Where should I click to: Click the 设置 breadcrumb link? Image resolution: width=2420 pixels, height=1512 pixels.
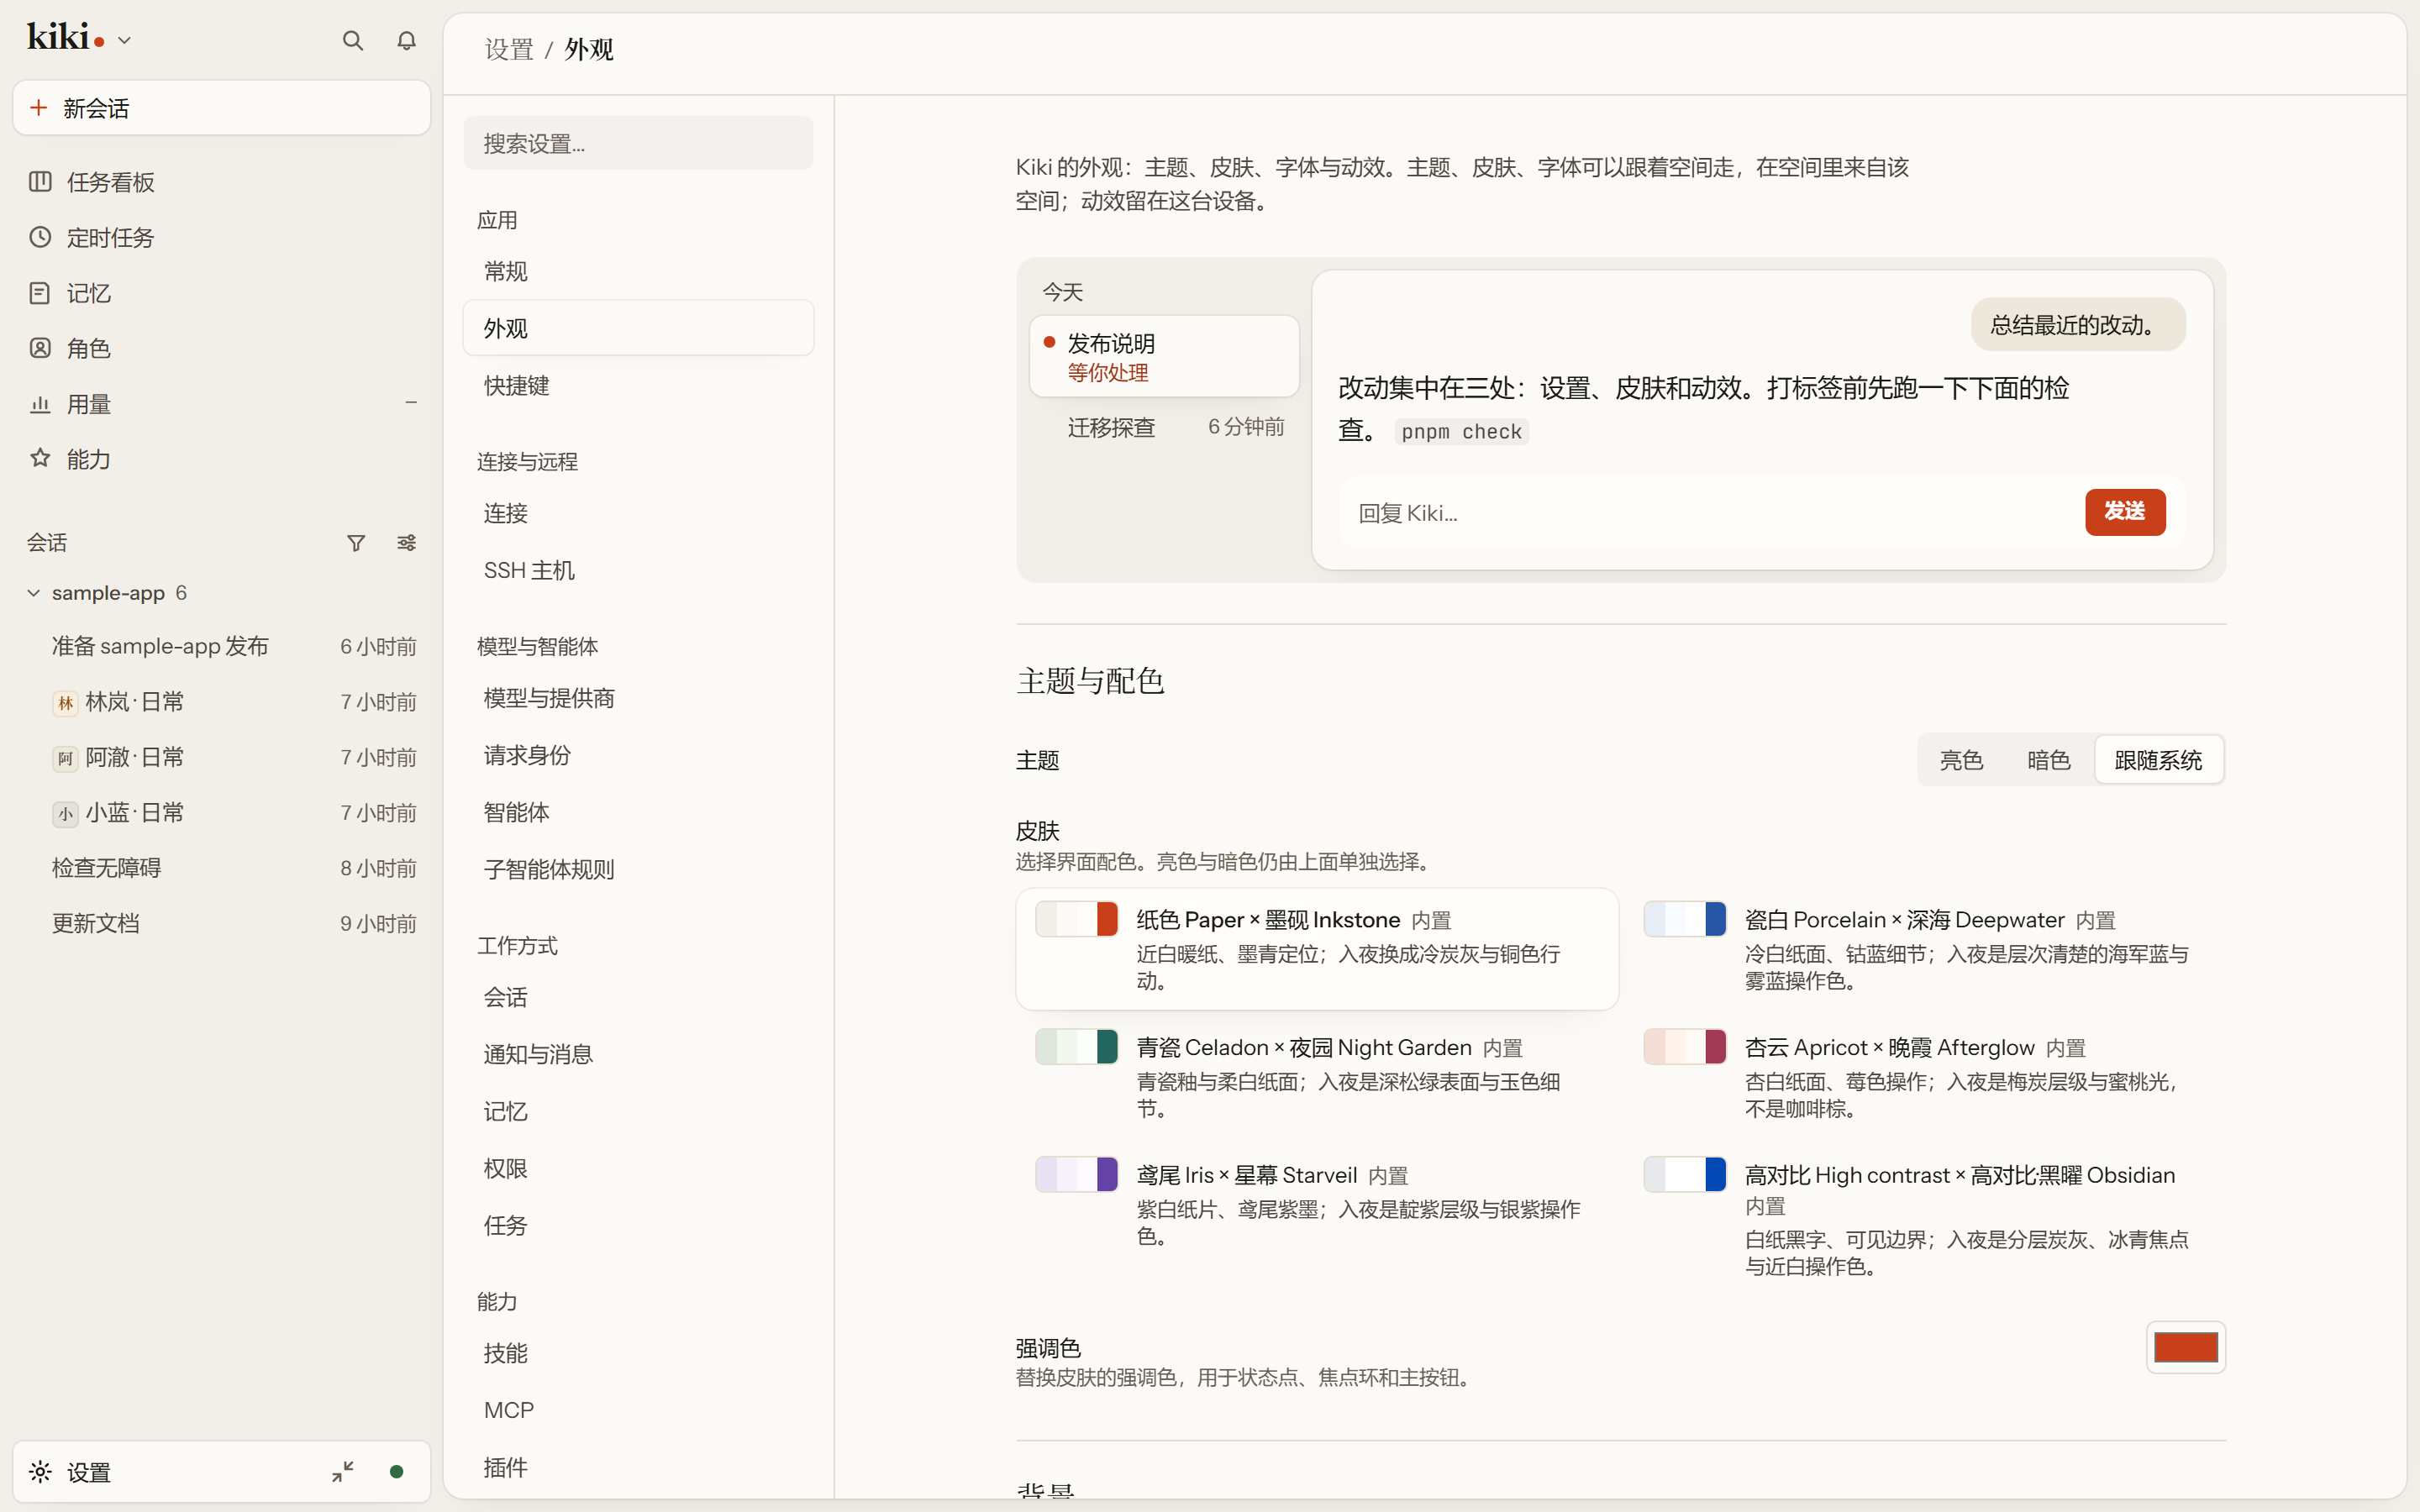click(x=509, y=49)
